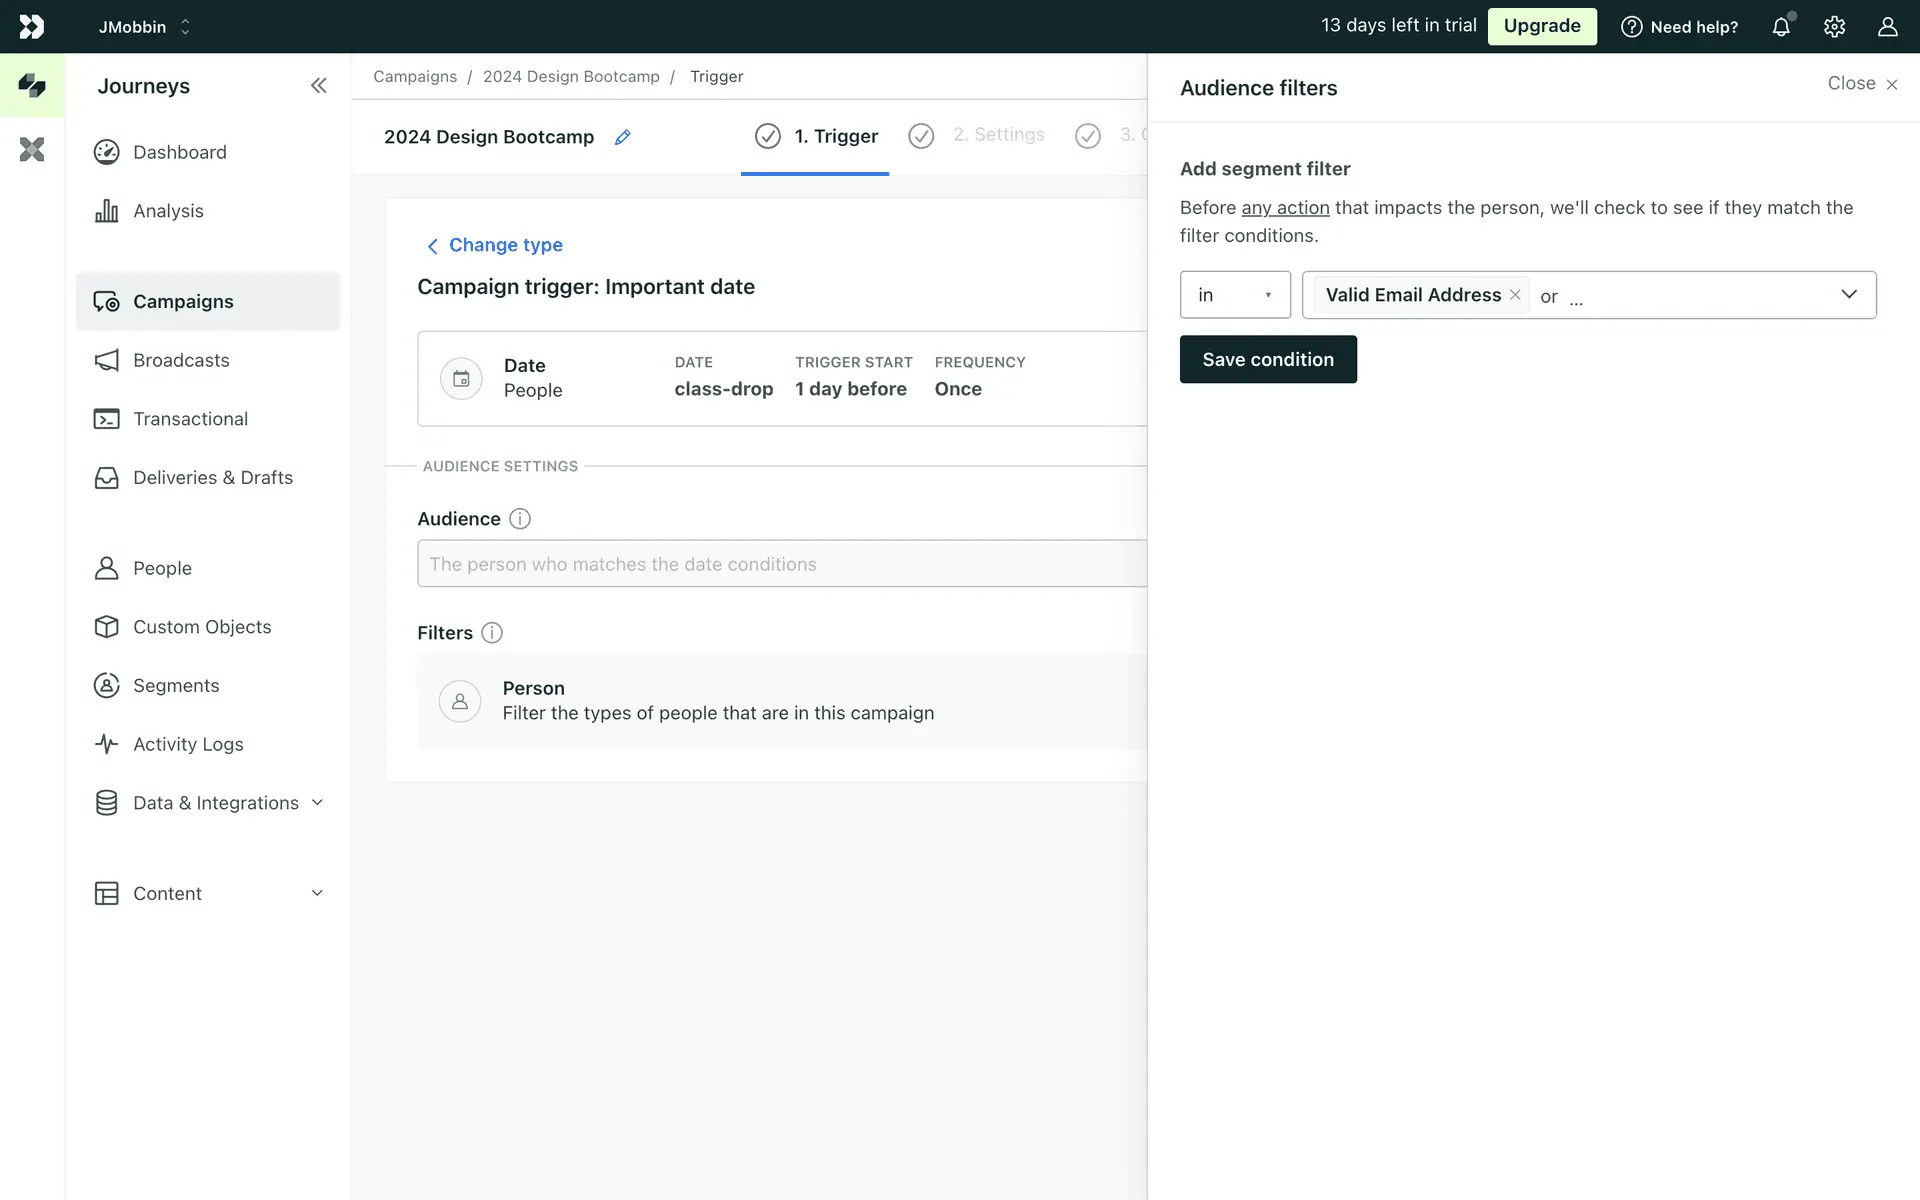The height and width of the screenshot is (1200, 1920).
Task: Open Segments in the sidebar
Action: point(176,686)
